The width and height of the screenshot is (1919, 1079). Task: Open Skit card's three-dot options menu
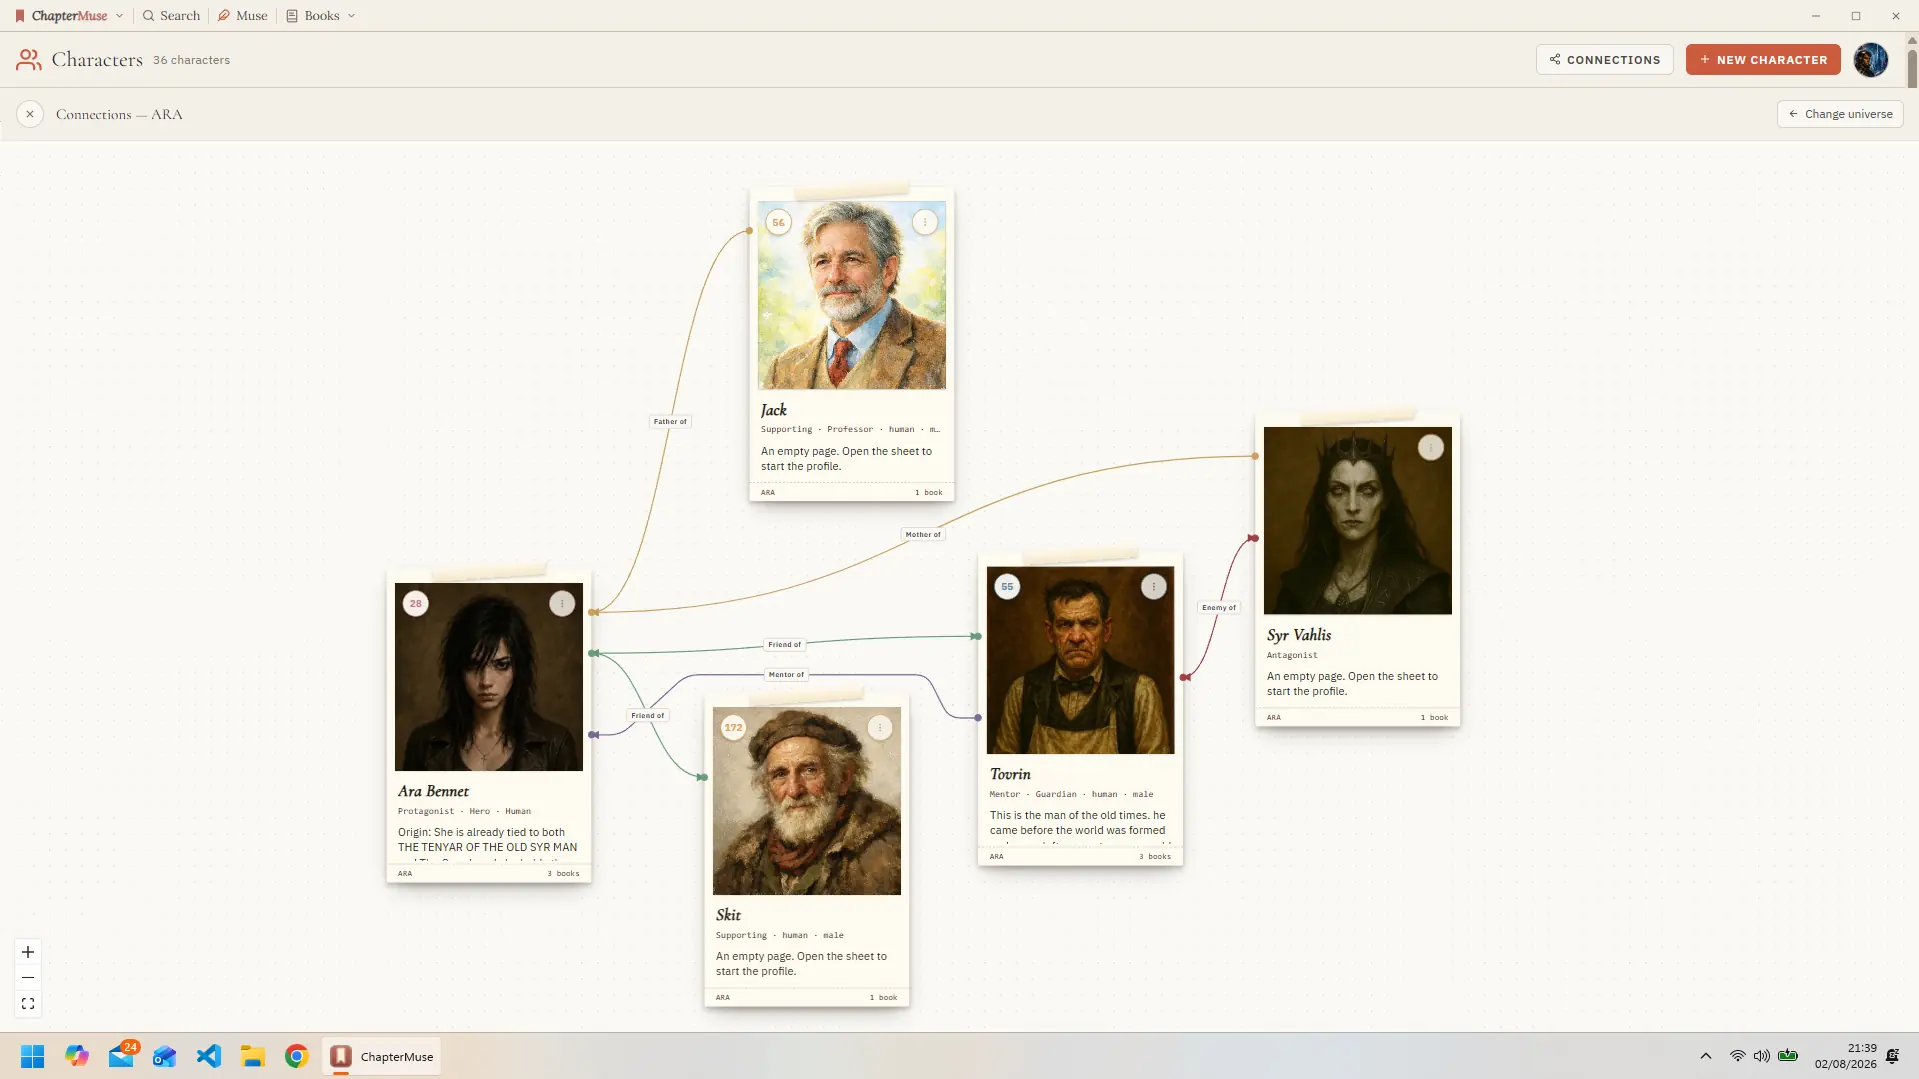coord(880,728)
